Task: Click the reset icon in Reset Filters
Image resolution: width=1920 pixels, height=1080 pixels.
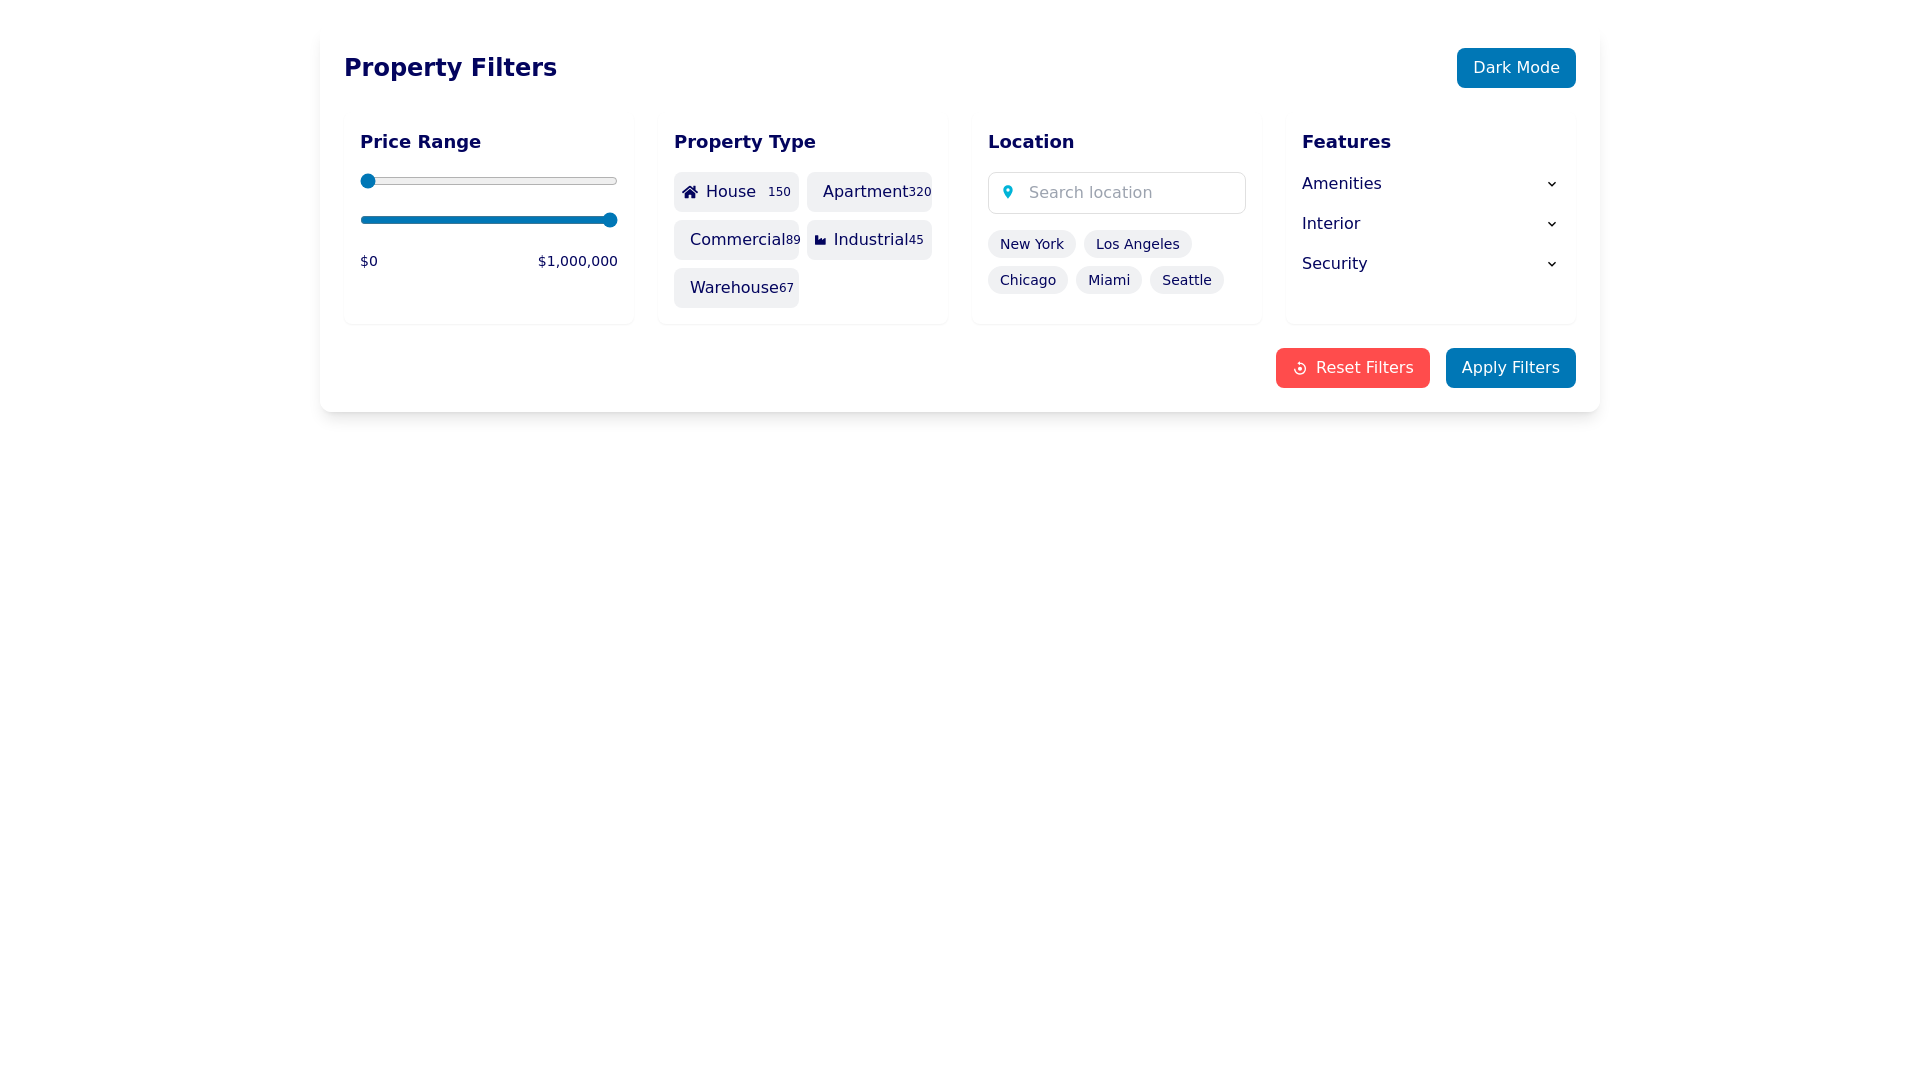Action: tap(1300, 369)
